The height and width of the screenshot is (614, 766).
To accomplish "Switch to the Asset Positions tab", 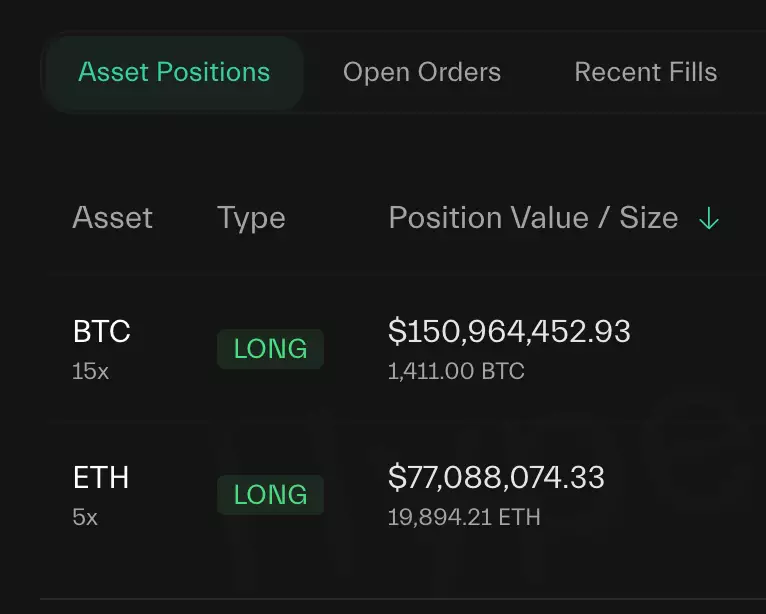I will click(x=174, y=73).
